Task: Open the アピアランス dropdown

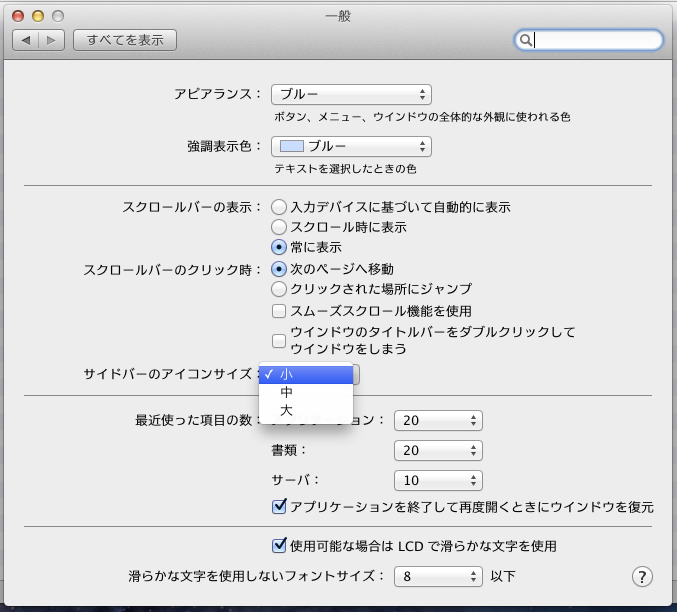Action: click(x=351, y=94)
